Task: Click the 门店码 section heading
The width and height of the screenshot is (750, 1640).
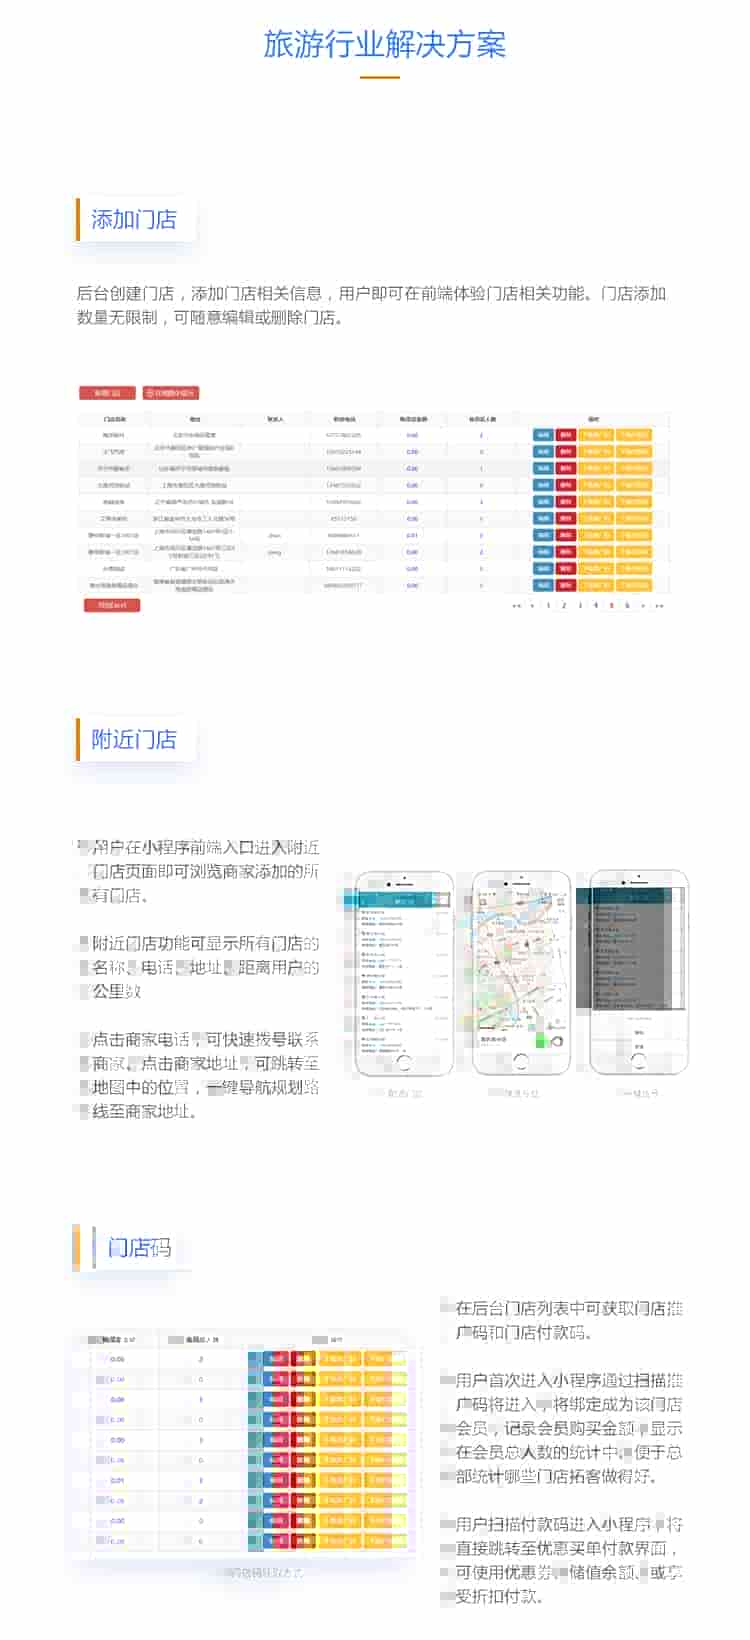Action: 140,1247
